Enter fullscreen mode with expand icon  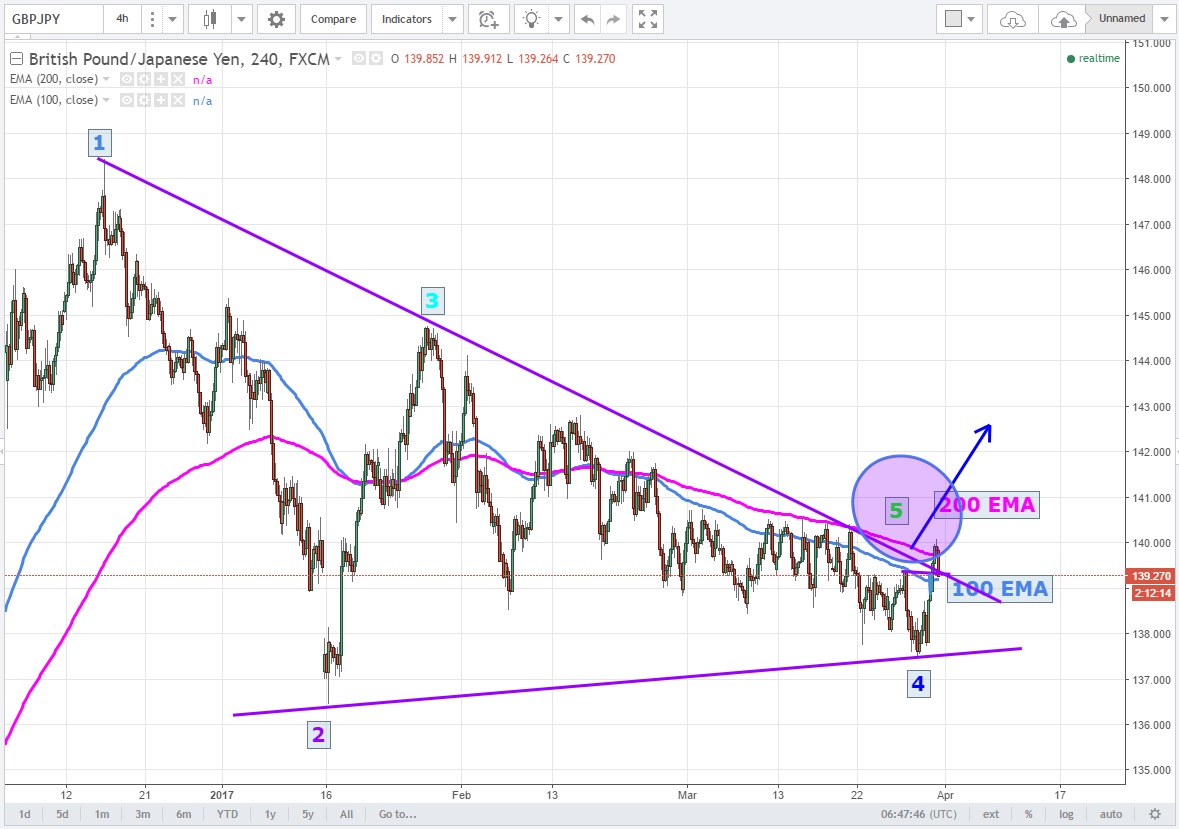click(648, 19)
